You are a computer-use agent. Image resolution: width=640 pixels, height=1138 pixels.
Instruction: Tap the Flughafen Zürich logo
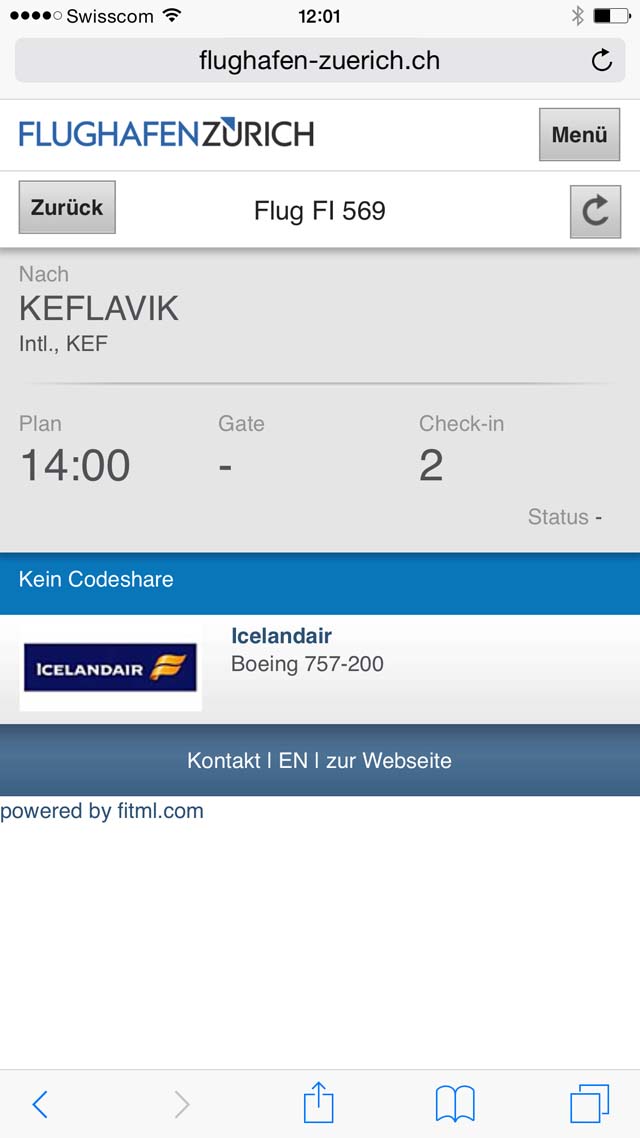tap(166, 132)
